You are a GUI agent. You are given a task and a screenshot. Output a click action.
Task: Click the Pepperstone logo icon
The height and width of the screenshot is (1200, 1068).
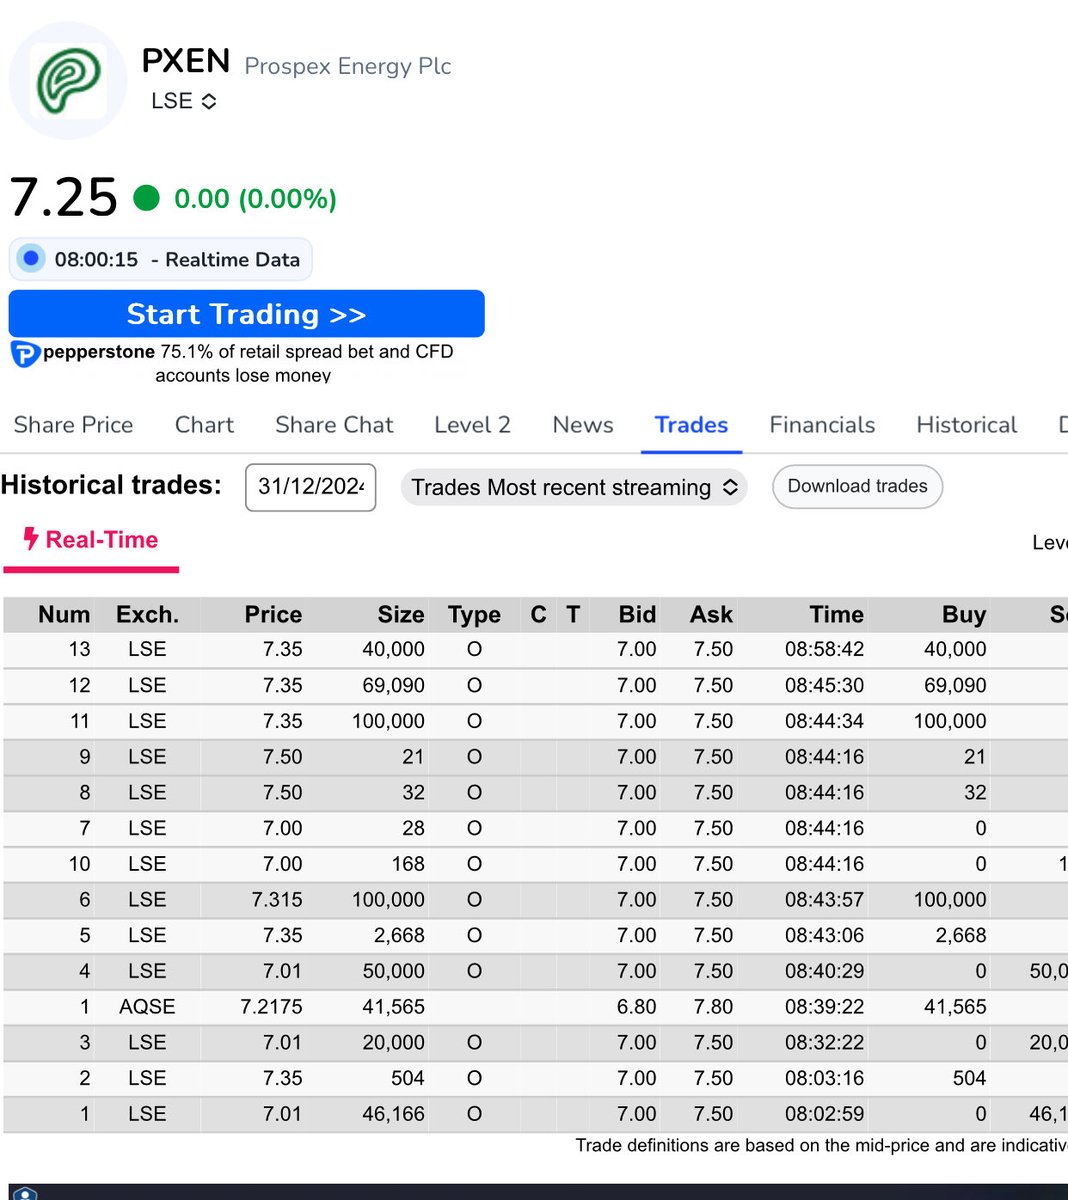pyautogui.click(x=24, y=354)
